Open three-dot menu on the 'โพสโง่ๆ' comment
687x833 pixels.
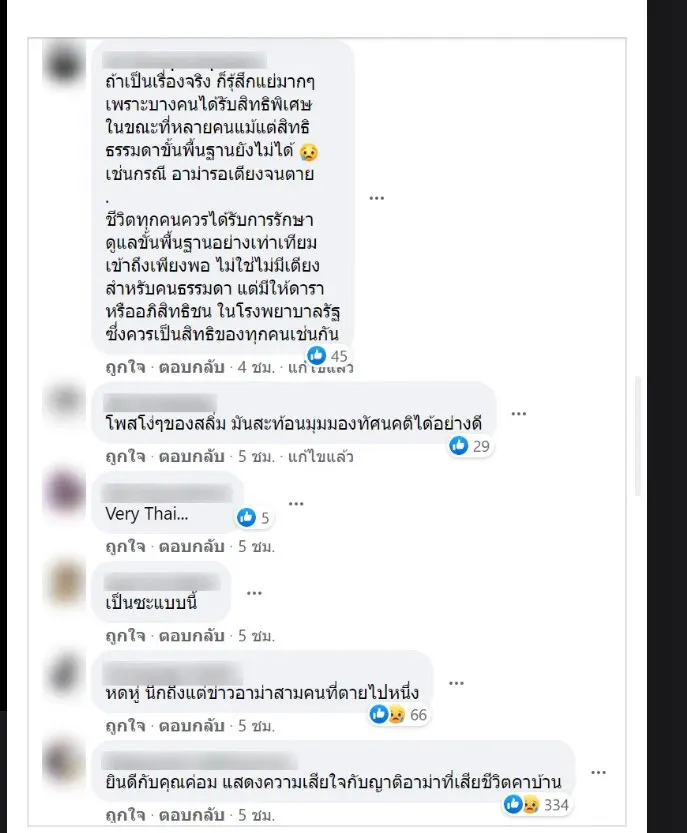coord(518,414)
